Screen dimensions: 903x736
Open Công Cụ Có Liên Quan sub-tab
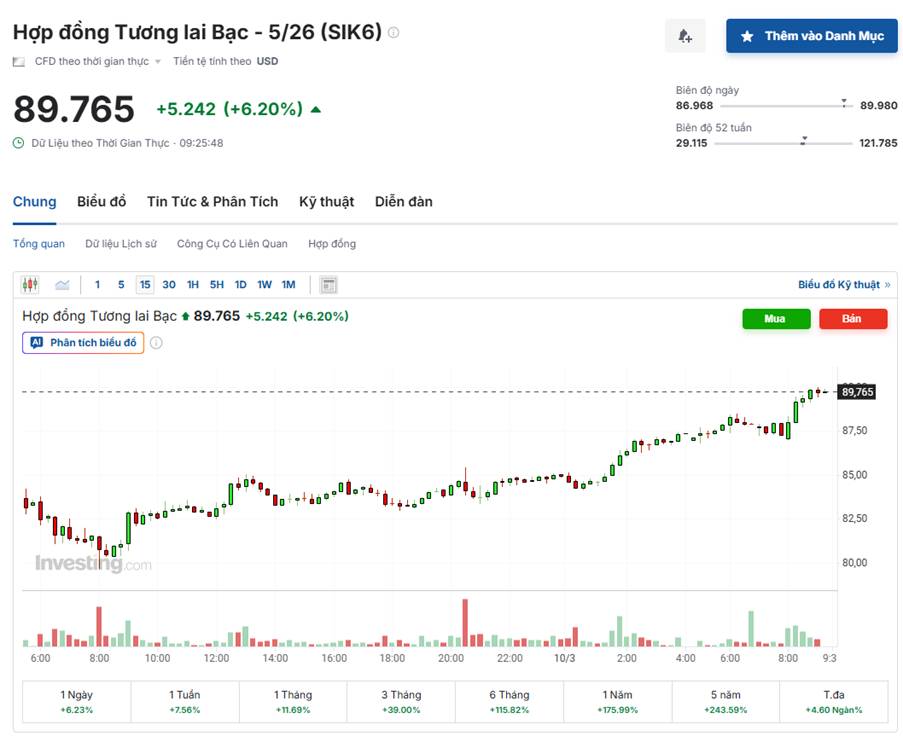pos(232,244)
